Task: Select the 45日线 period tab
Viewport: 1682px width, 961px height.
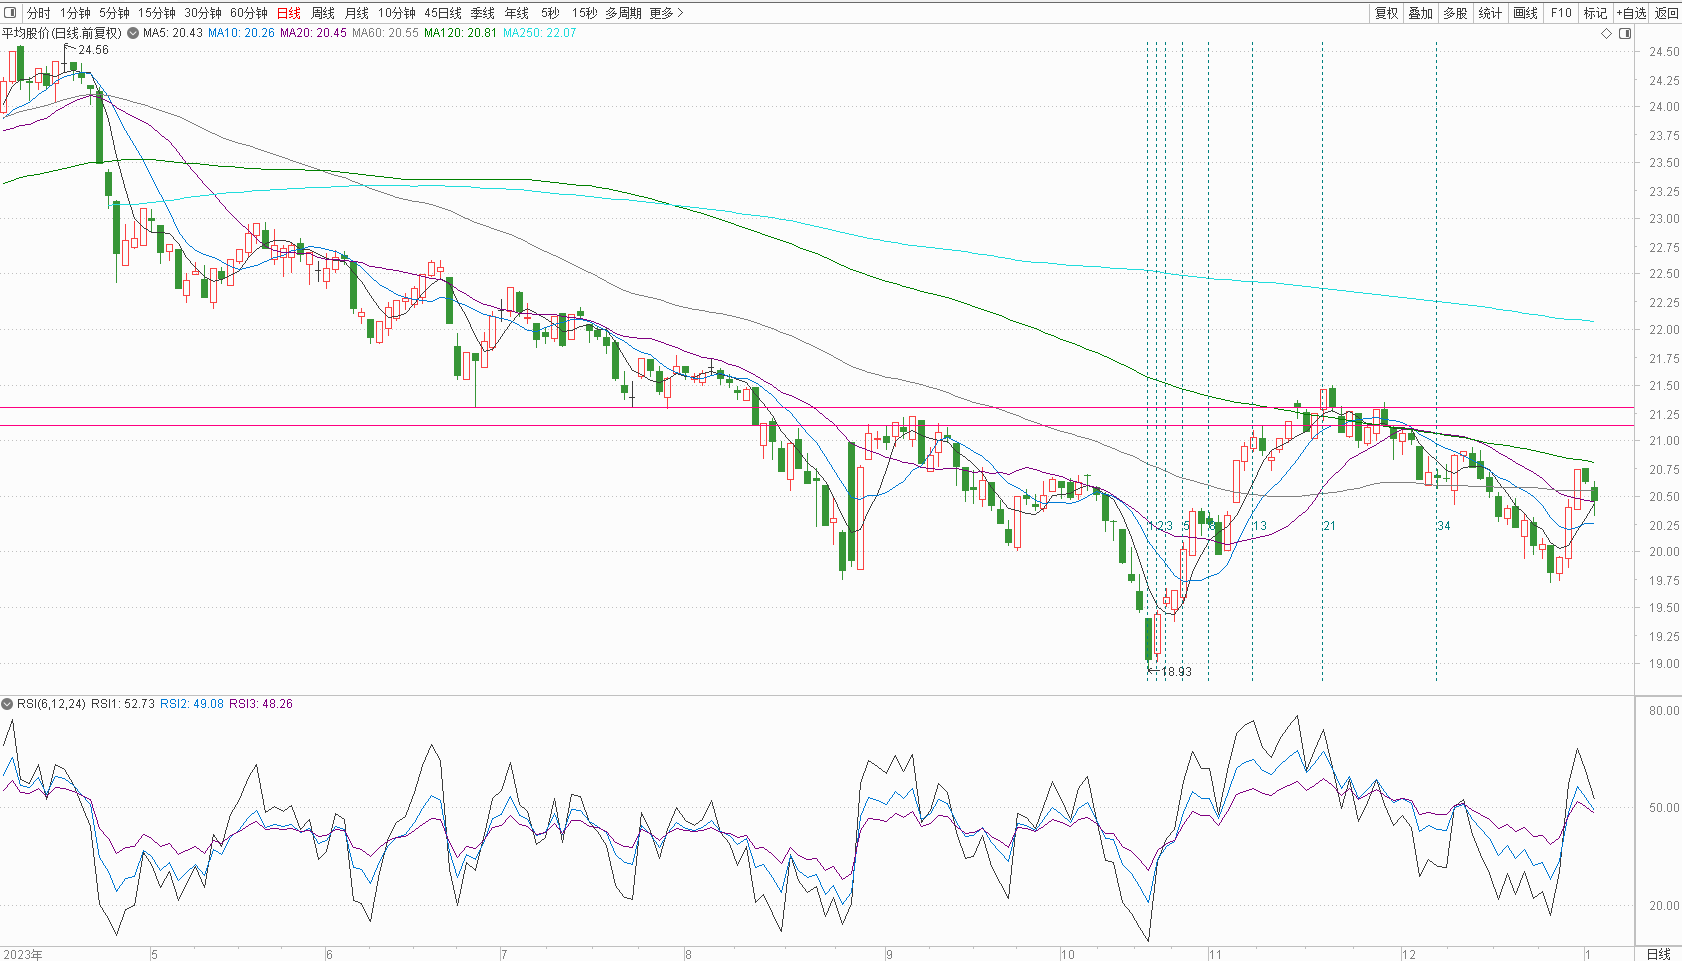Action: click(x=443, y=13)
